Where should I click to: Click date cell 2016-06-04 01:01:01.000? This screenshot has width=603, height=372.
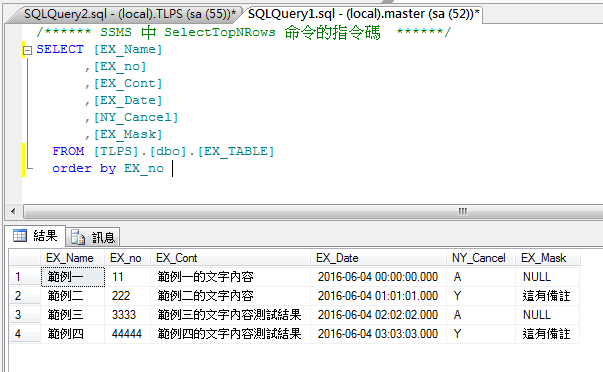tap(378, 296)
